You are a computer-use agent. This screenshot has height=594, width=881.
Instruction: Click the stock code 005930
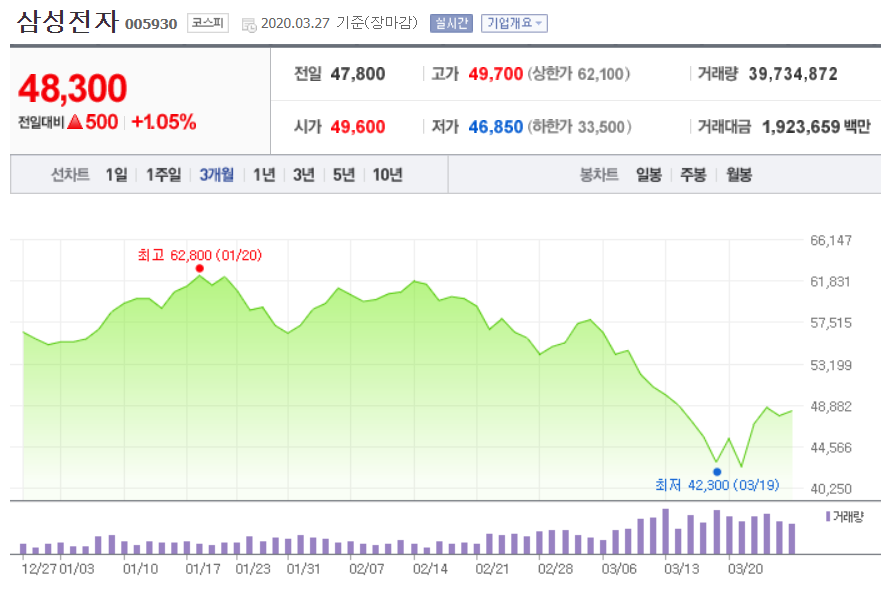coord(151,24)
